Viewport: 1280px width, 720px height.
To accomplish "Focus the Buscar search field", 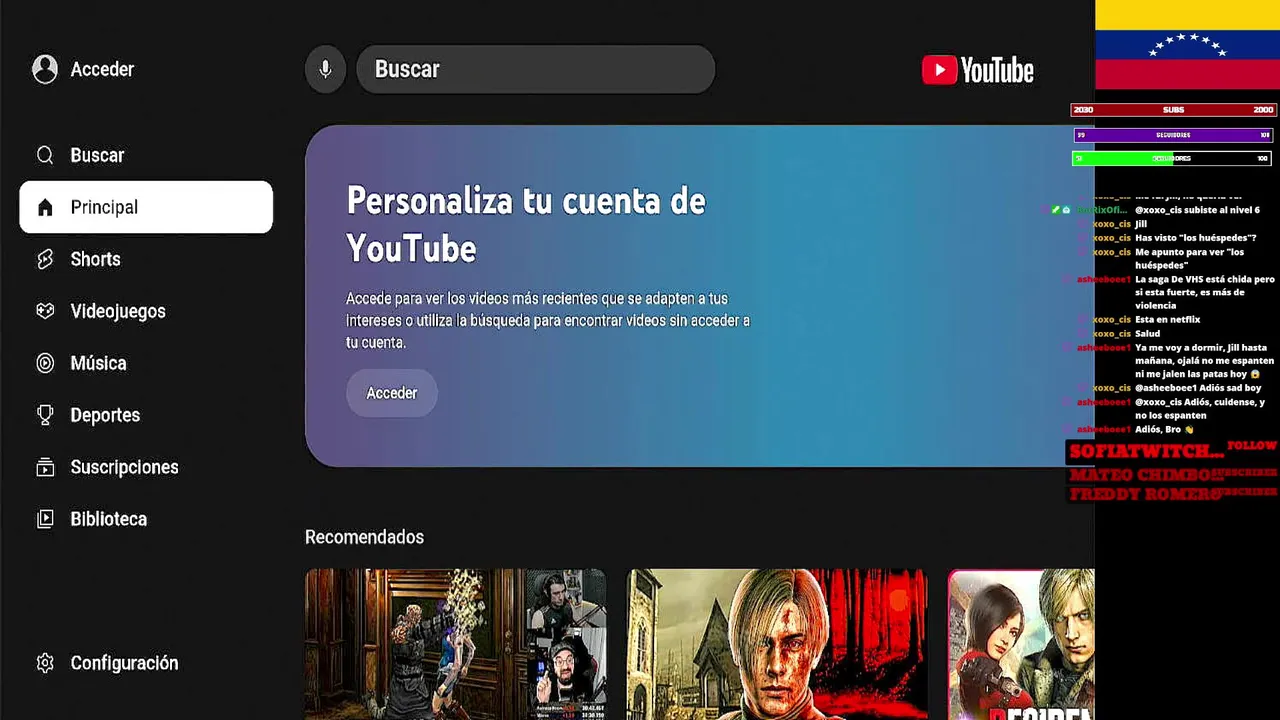I will [x=536, y=69].
